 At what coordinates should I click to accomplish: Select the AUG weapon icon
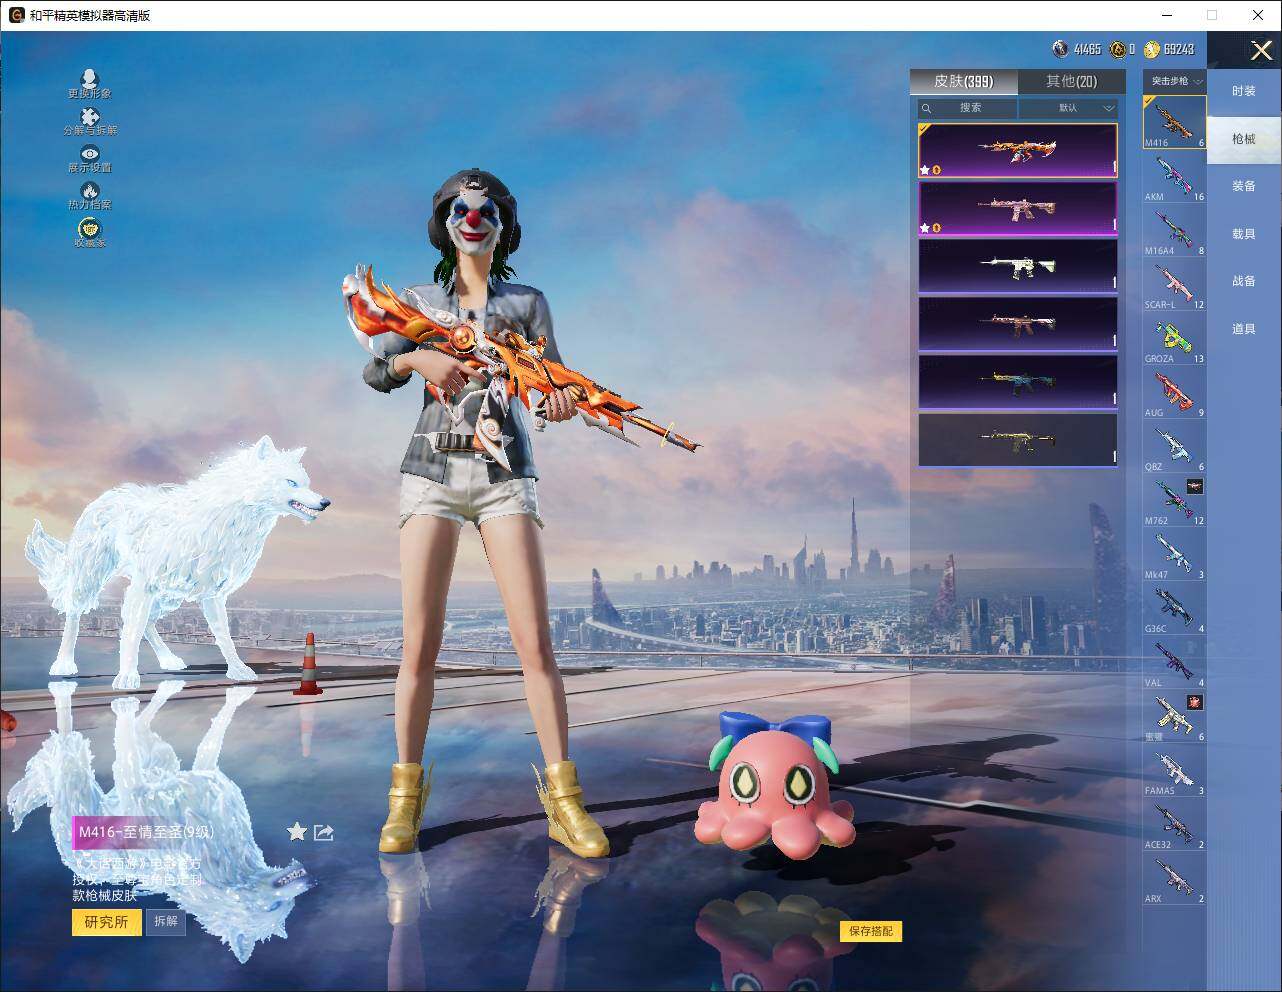click(1175, 392)
